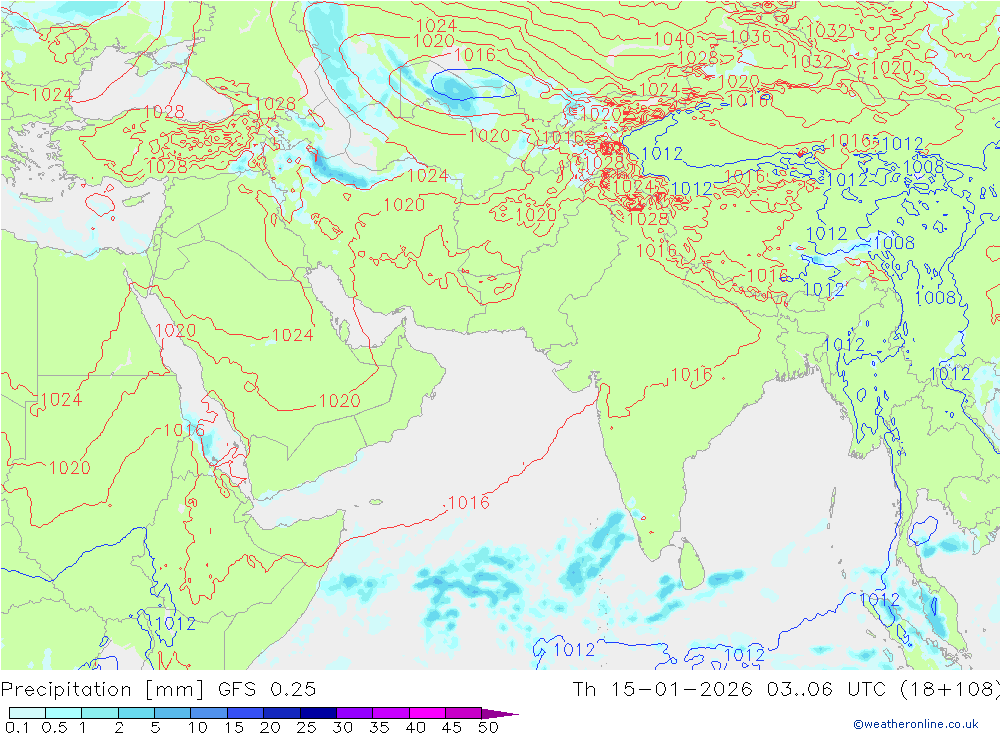Viewport: 1000px width, 733px height.
Task: Click the 35–40 mm purple legend swatch
Action: [x=390, y=713]
